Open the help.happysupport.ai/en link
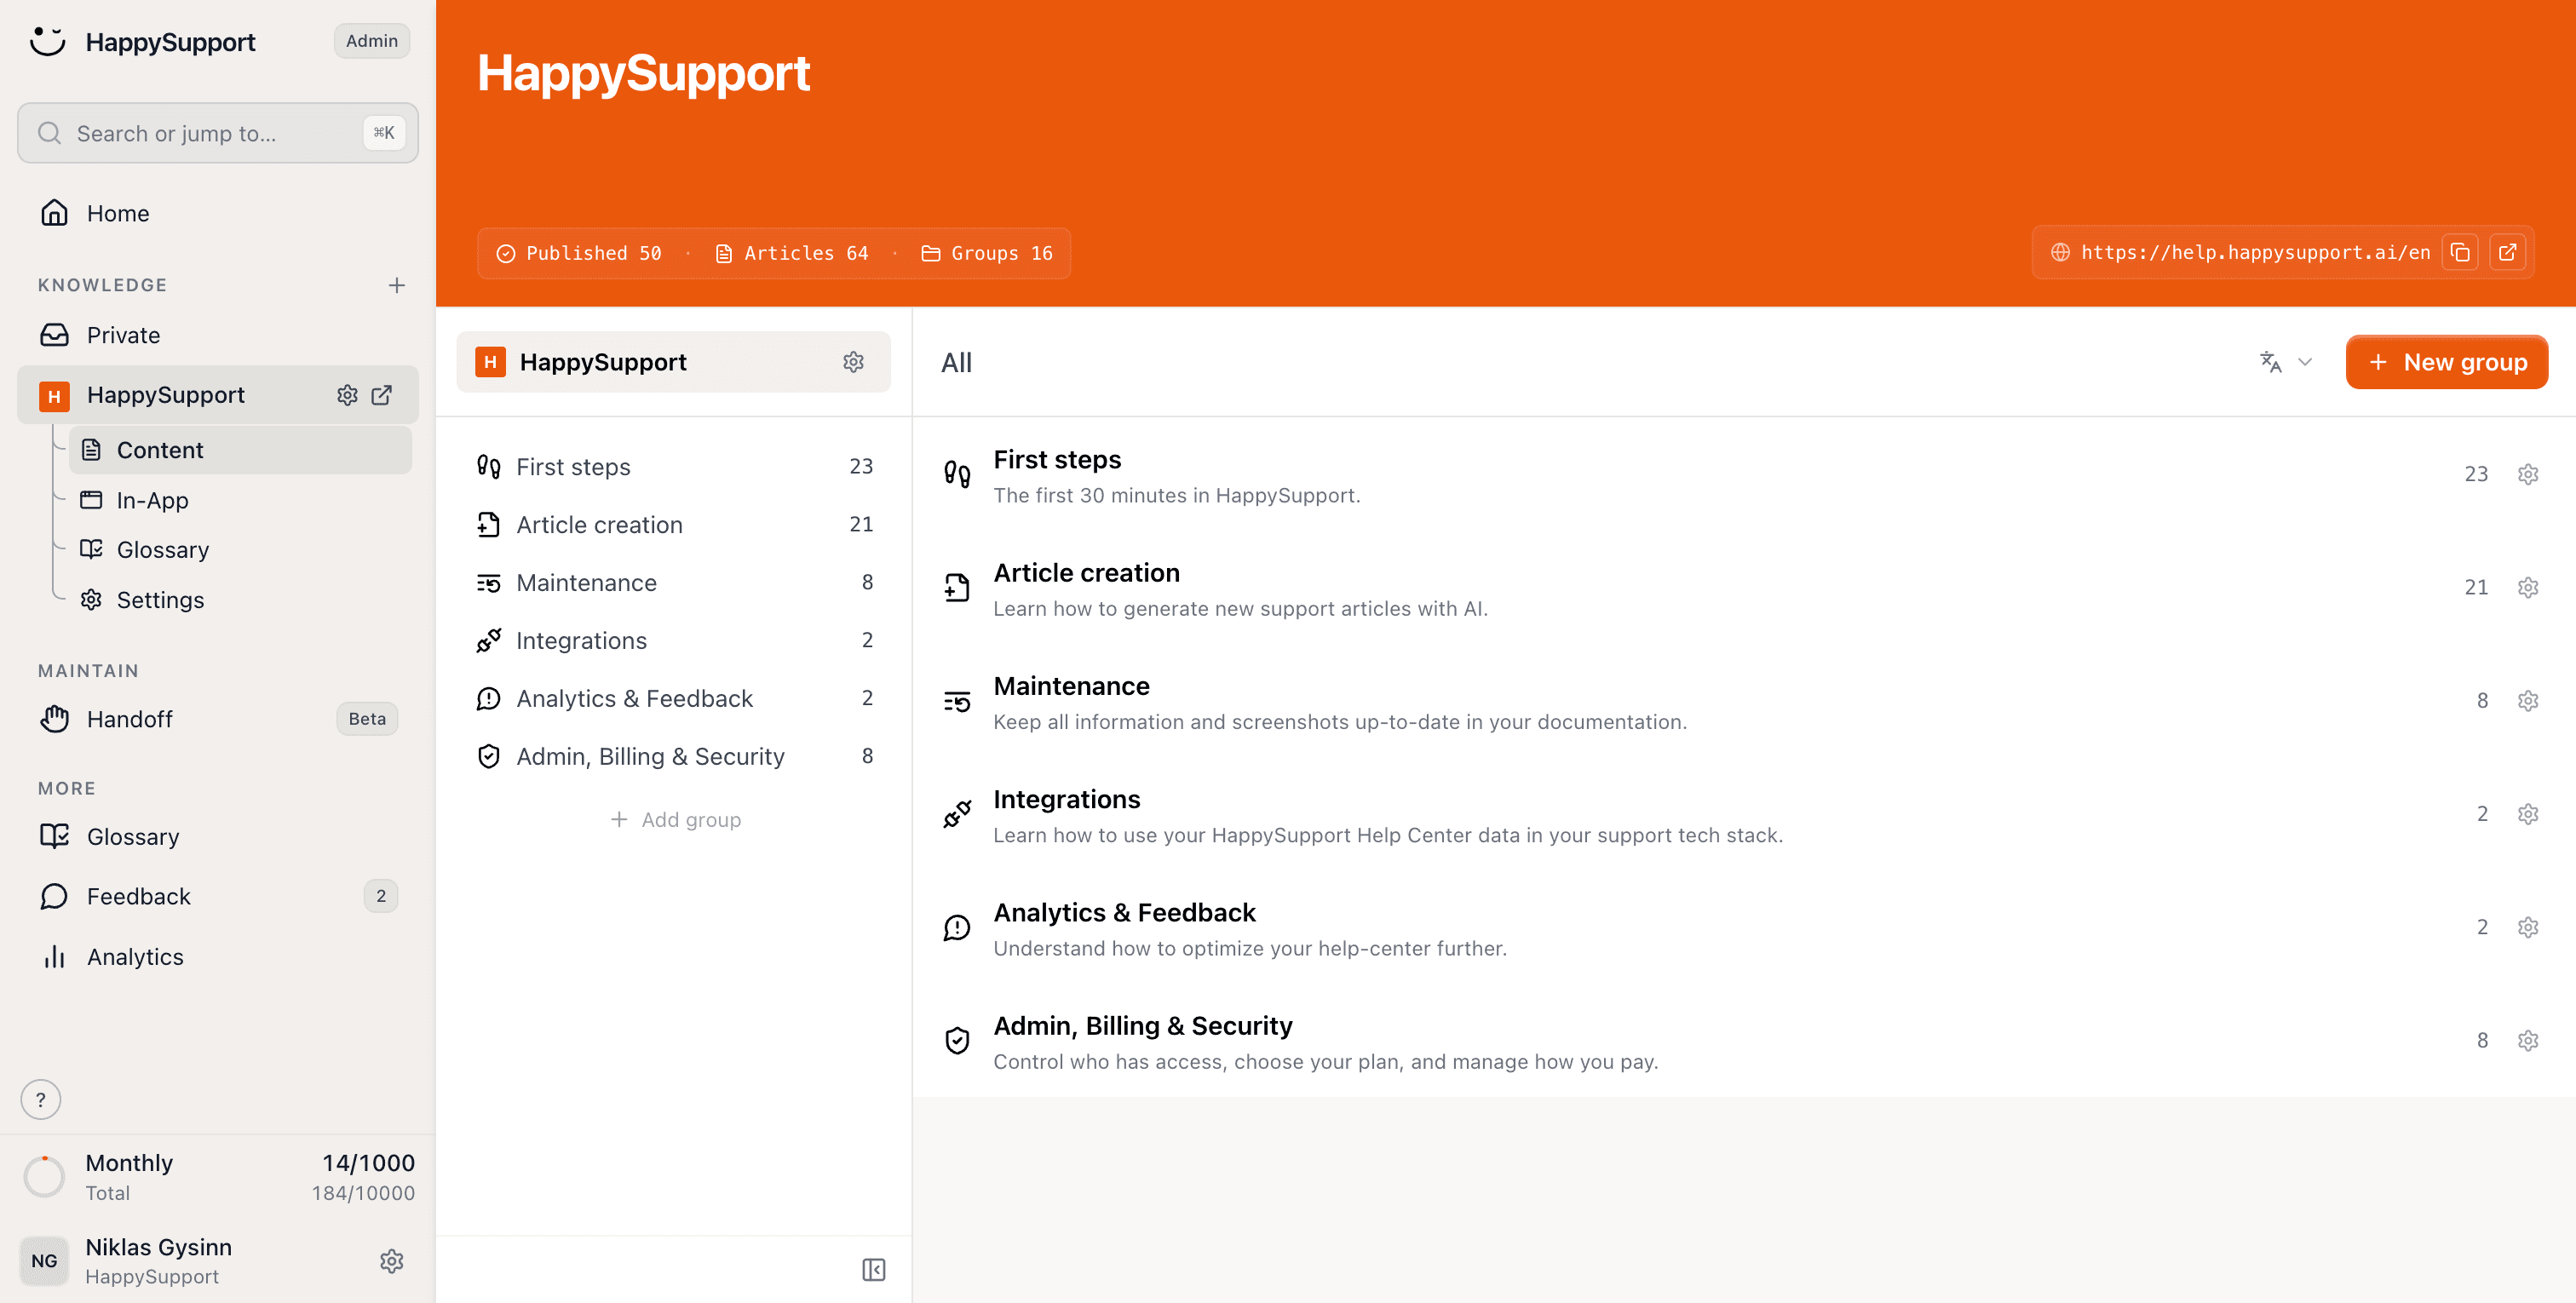This screenshot has width=2576, height=1303. coord(2255,253)
